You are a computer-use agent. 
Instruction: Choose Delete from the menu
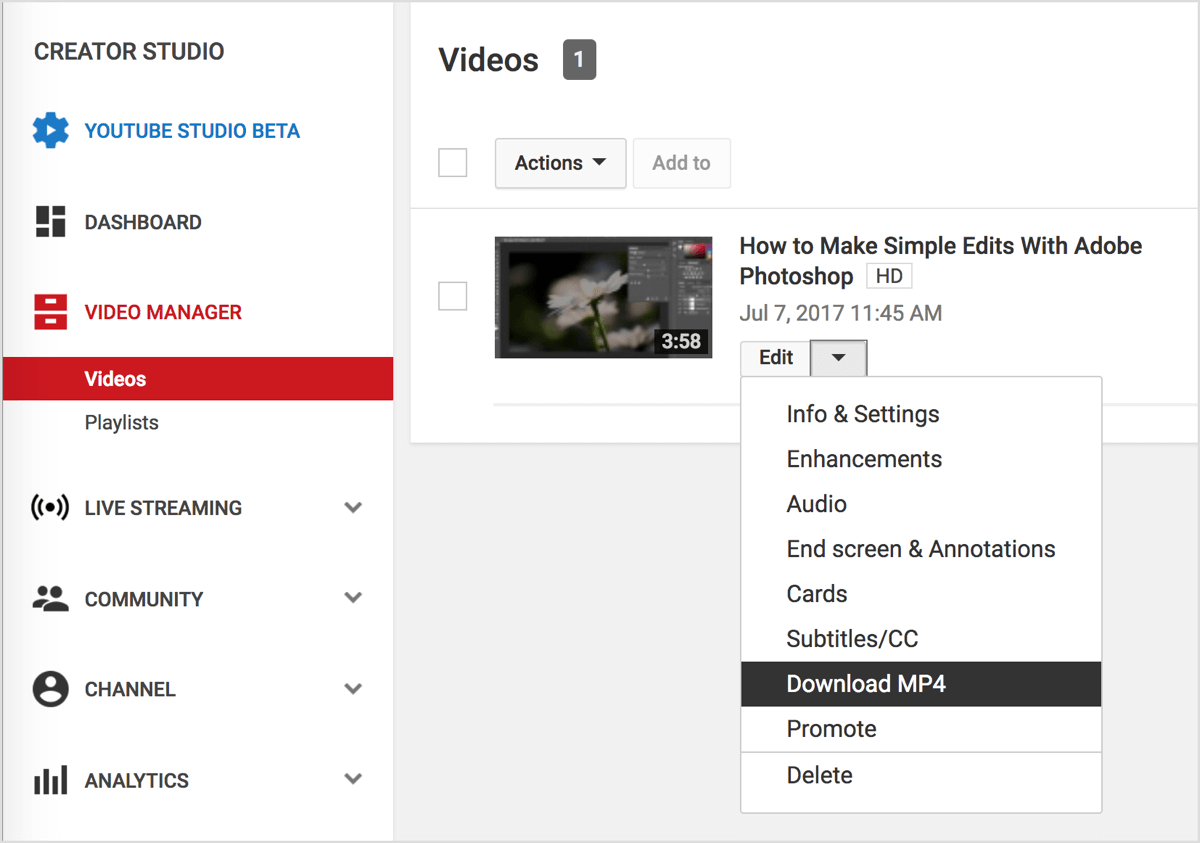tap(921, 775)
